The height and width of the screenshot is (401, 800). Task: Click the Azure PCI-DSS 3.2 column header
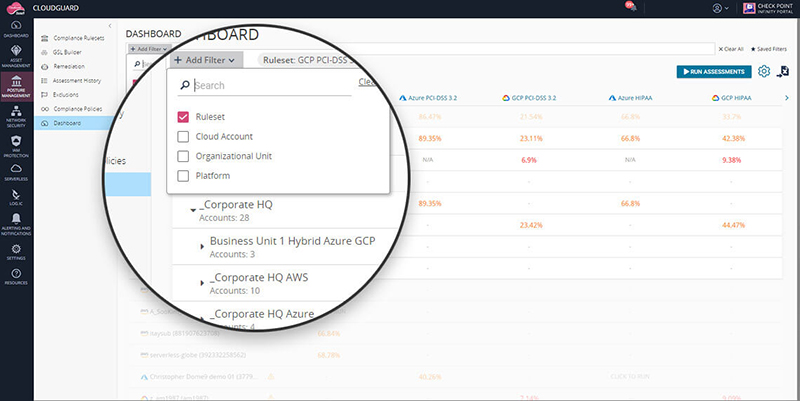click(427, 98)
